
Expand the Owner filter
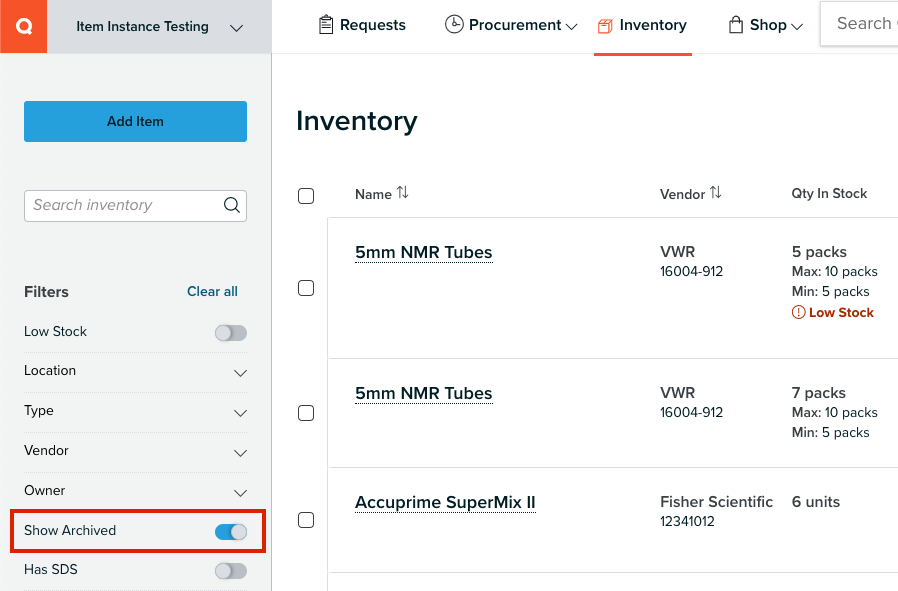coord(135,491)
